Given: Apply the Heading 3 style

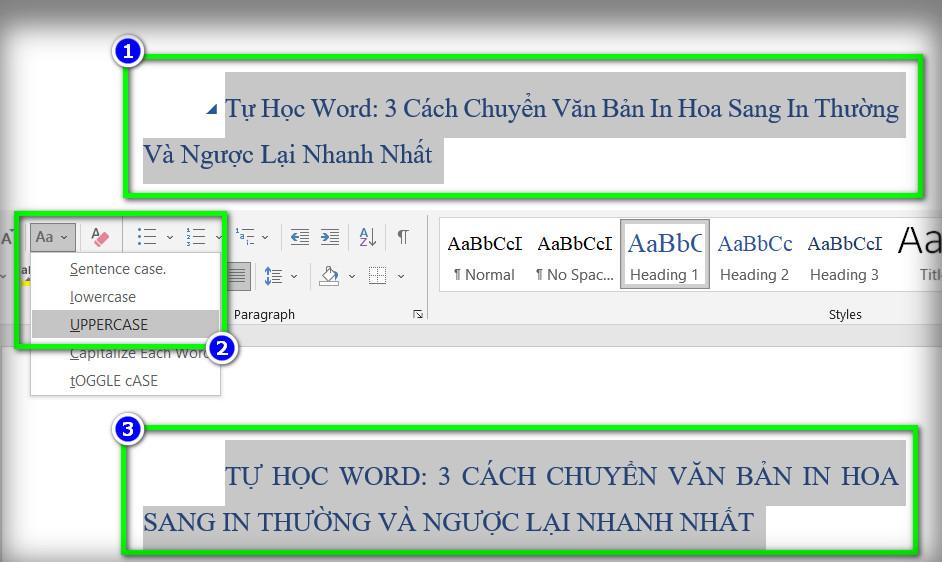Looking at the screenshot, I should coord(845,255).
